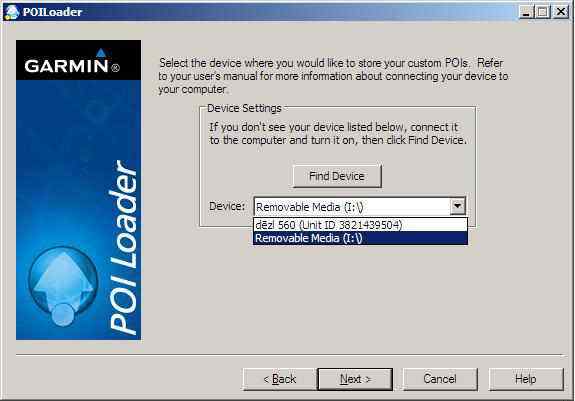Select dēzl 560 from the device list
This screenshot has height=401, width=575.
click(360, 225)
